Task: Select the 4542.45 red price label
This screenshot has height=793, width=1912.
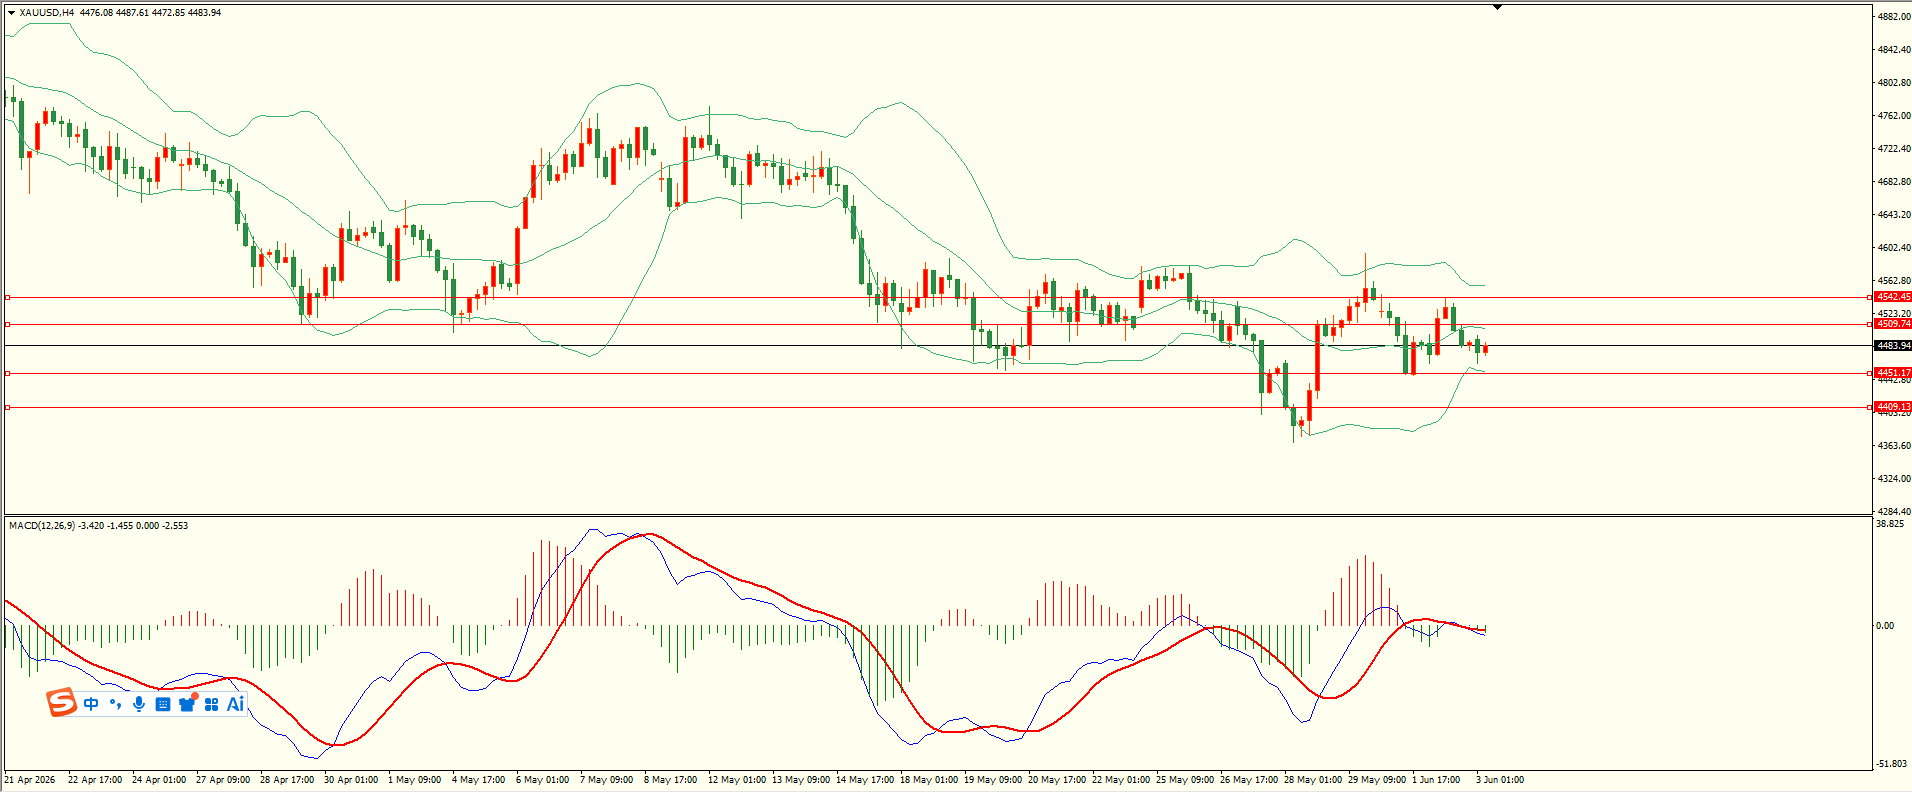Action: [1893, 297]
